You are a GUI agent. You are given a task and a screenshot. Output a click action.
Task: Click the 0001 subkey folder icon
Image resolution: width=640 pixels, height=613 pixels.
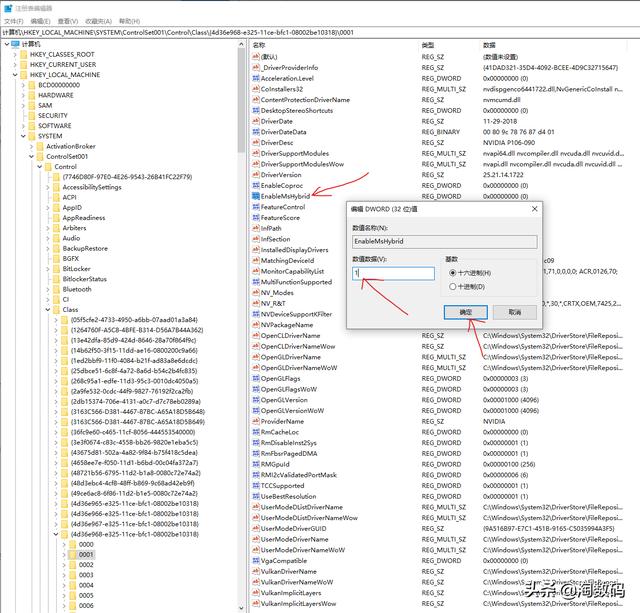(x=73, y=554)
